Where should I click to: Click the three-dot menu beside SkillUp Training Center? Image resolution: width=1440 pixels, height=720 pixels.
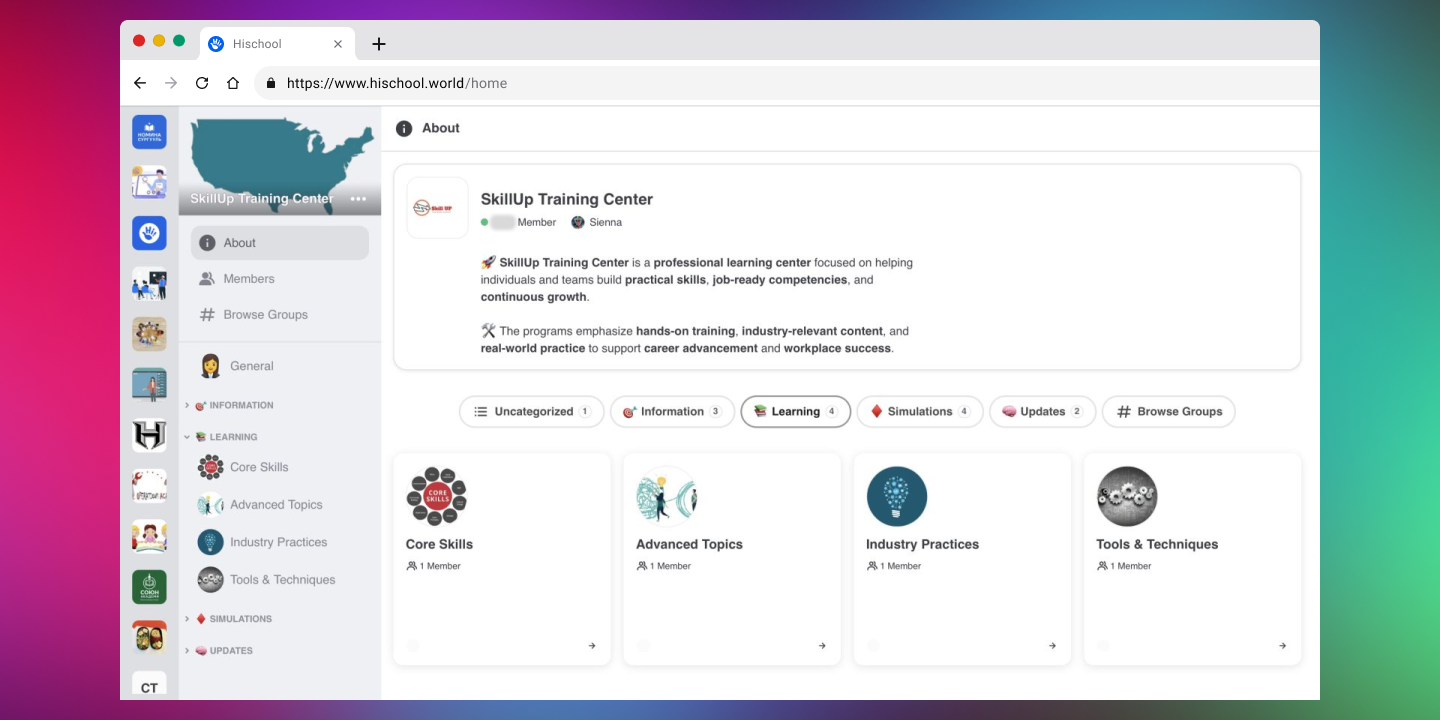(x=358, y=199)
